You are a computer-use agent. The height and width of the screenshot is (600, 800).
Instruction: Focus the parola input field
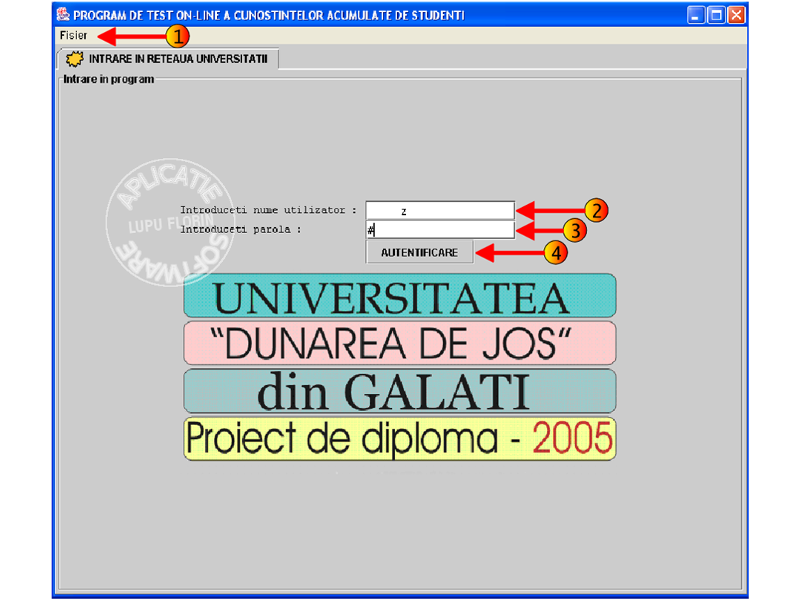click(440, 230)
